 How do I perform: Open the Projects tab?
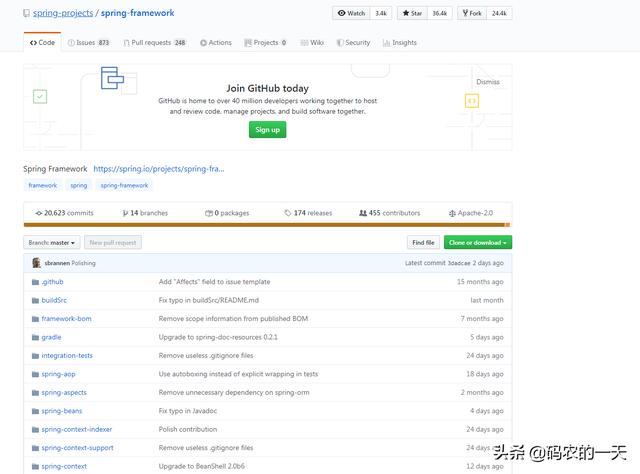point(265,42)
